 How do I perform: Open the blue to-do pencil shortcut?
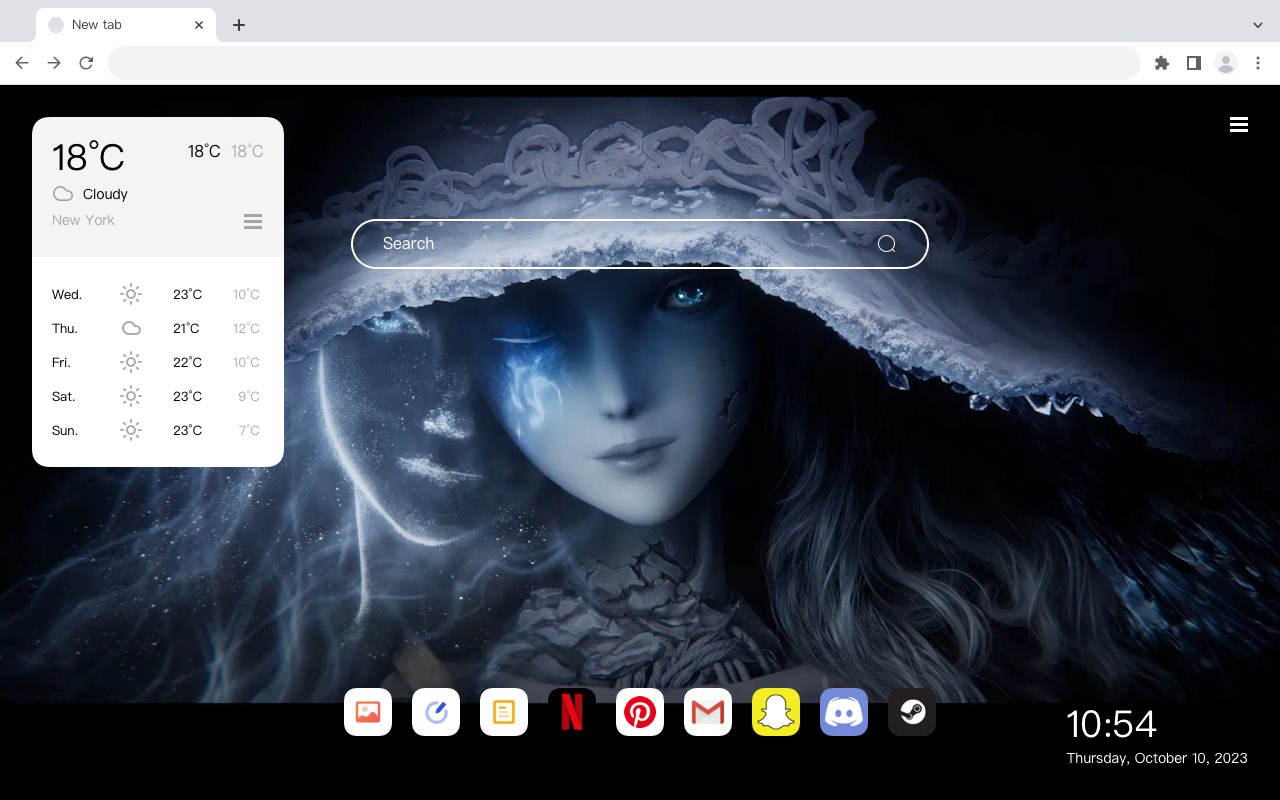pos(436,712)
